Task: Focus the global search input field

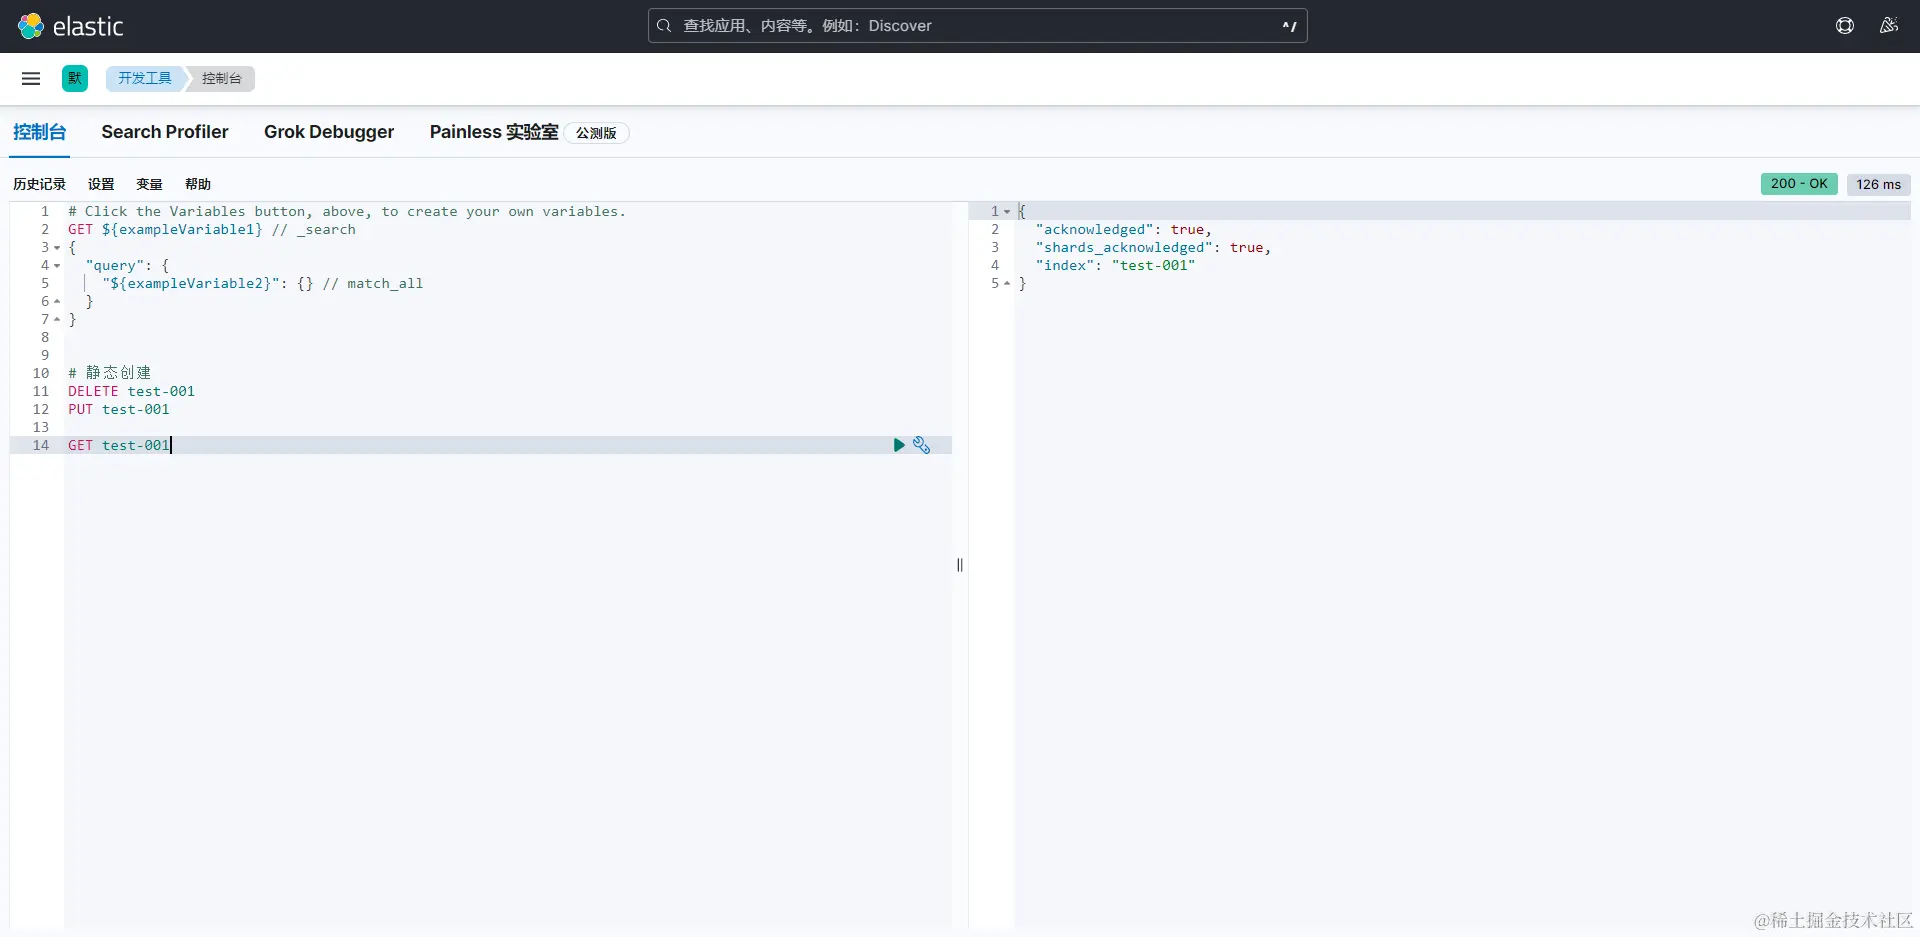Action: point(978,26)
